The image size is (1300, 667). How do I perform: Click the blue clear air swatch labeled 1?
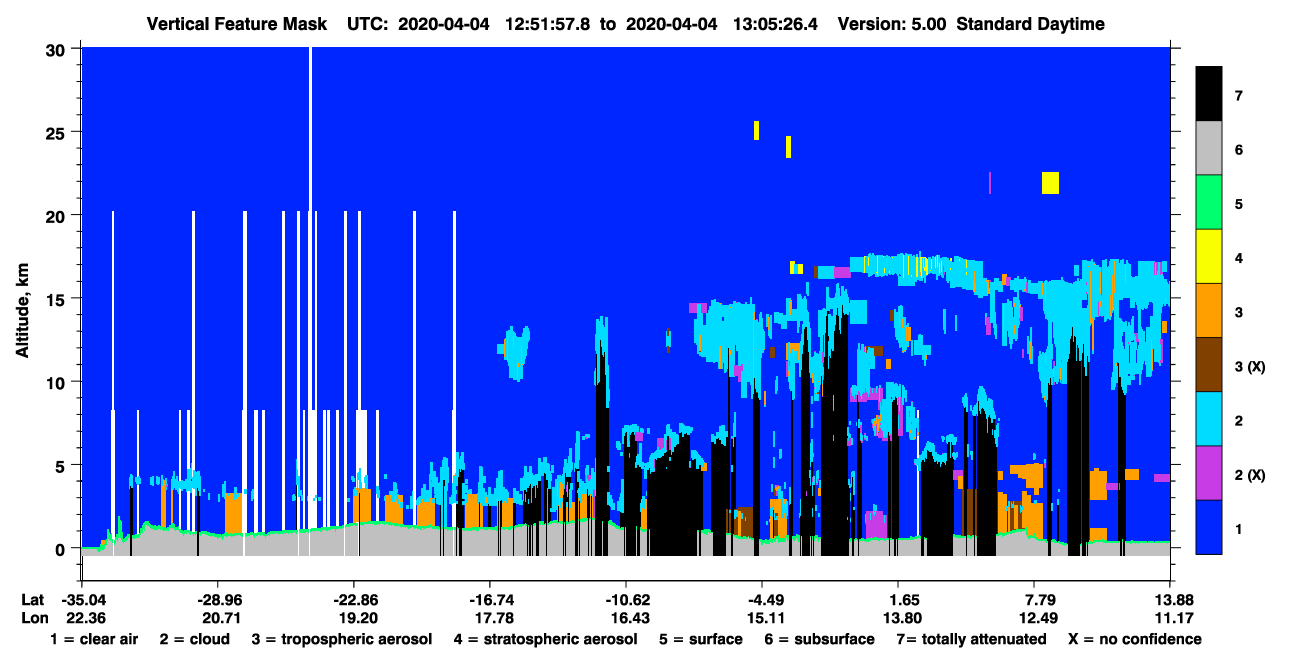click(1209, 527)
